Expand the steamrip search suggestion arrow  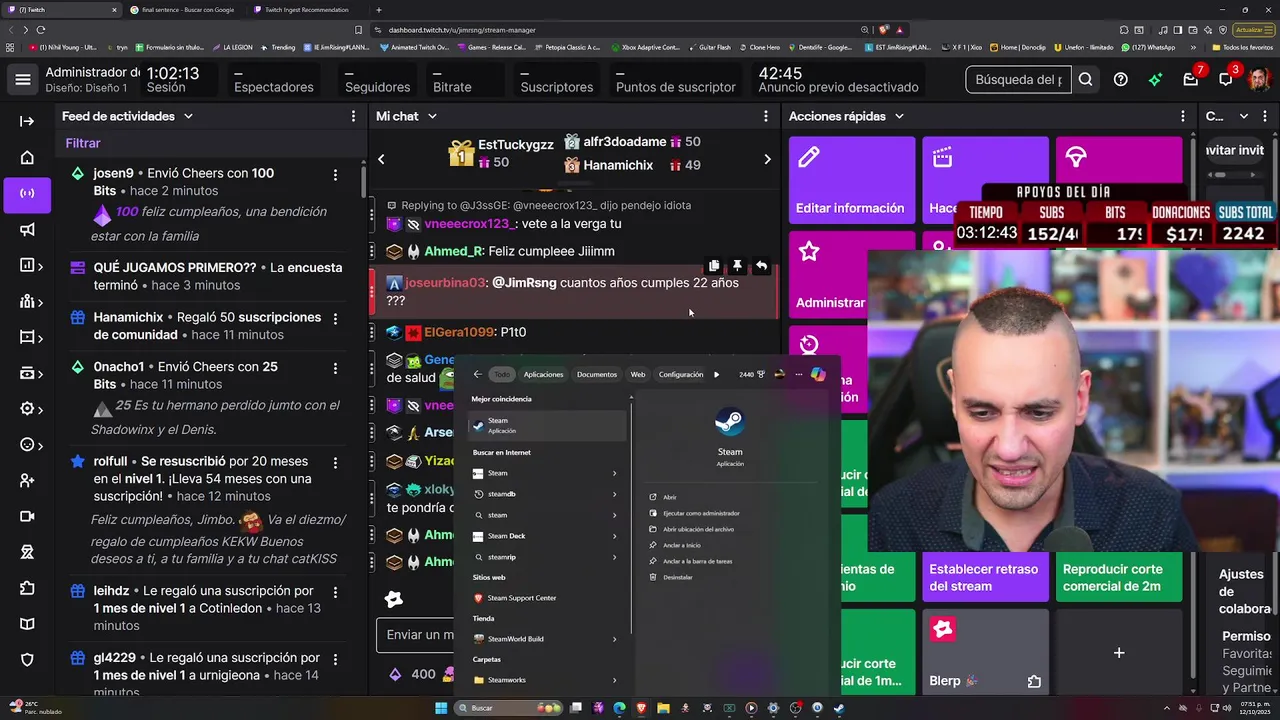(614, 557)
